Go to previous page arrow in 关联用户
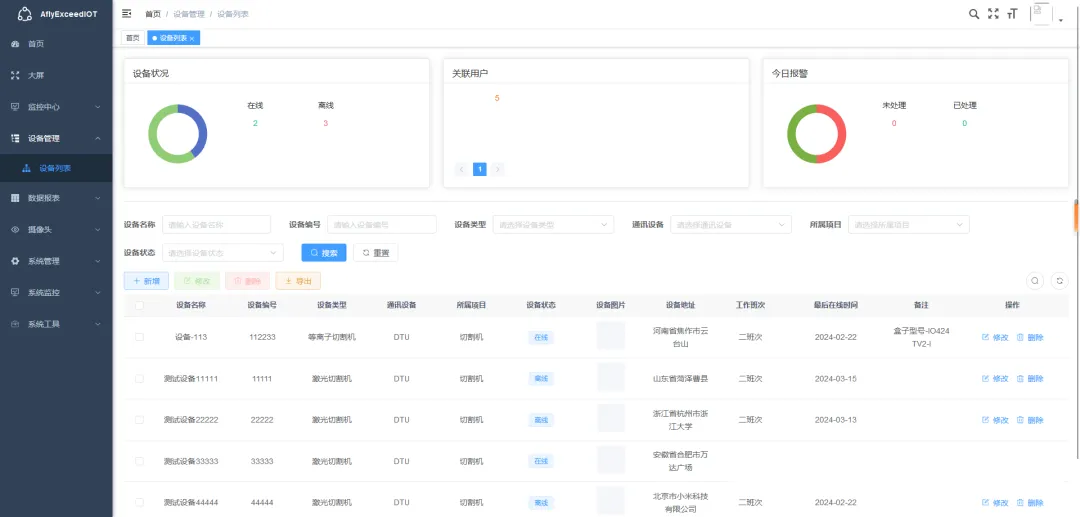Screen dimensions: 1080x517 point(461,169)
